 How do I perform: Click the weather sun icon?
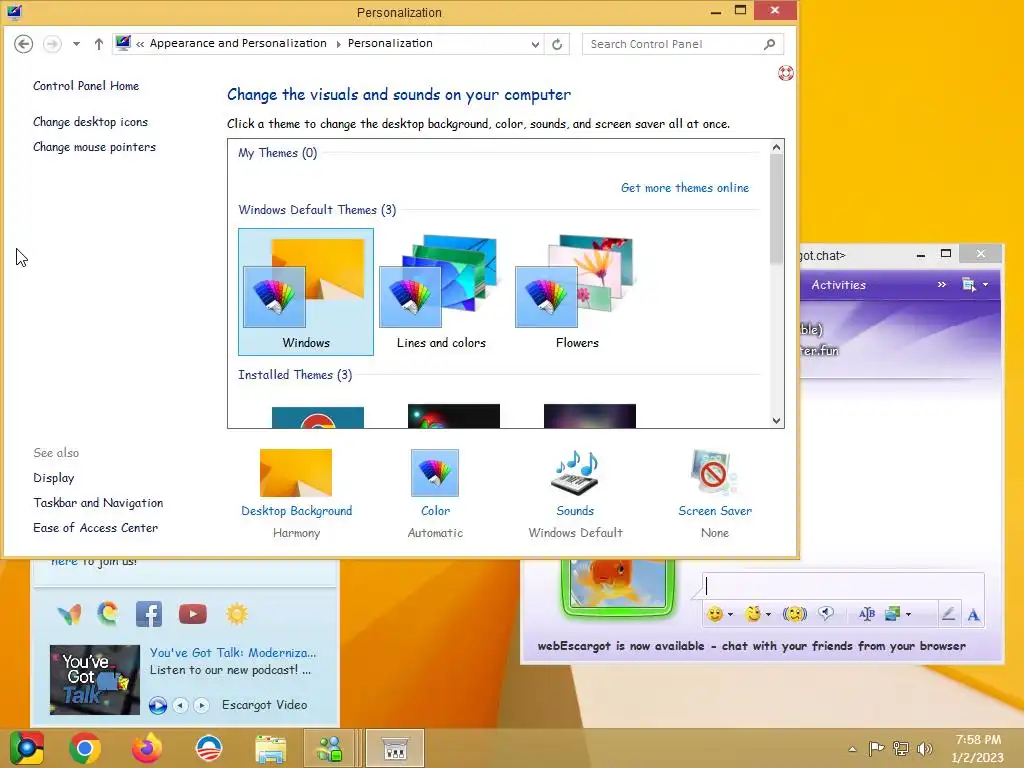coord(237,614)
